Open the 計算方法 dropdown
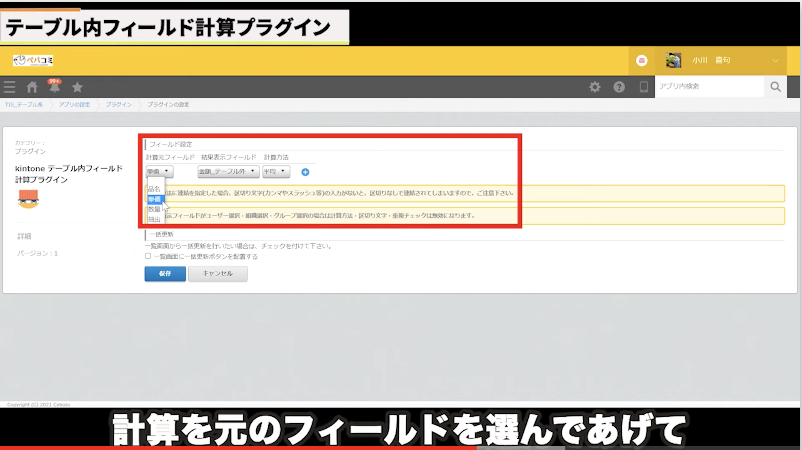 click(276, 172)
